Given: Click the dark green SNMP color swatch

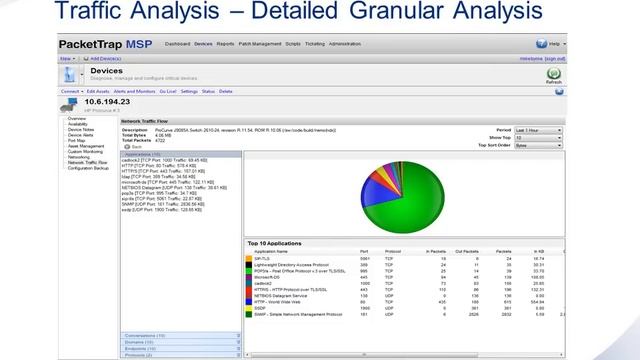Looking at the screenshot, I should (249, 314).
